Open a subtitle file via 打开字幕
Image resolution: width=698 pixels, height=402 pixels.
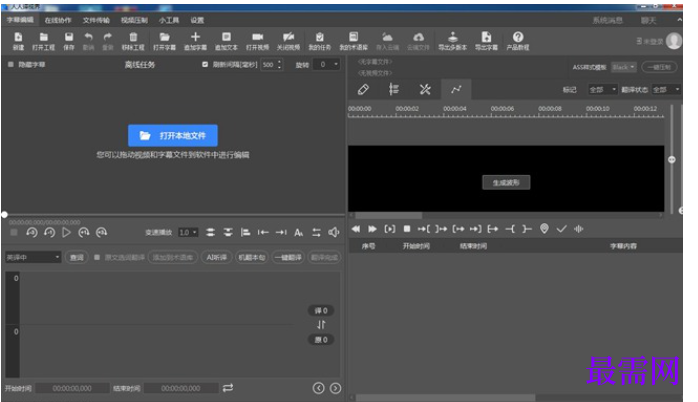point(164,41)
